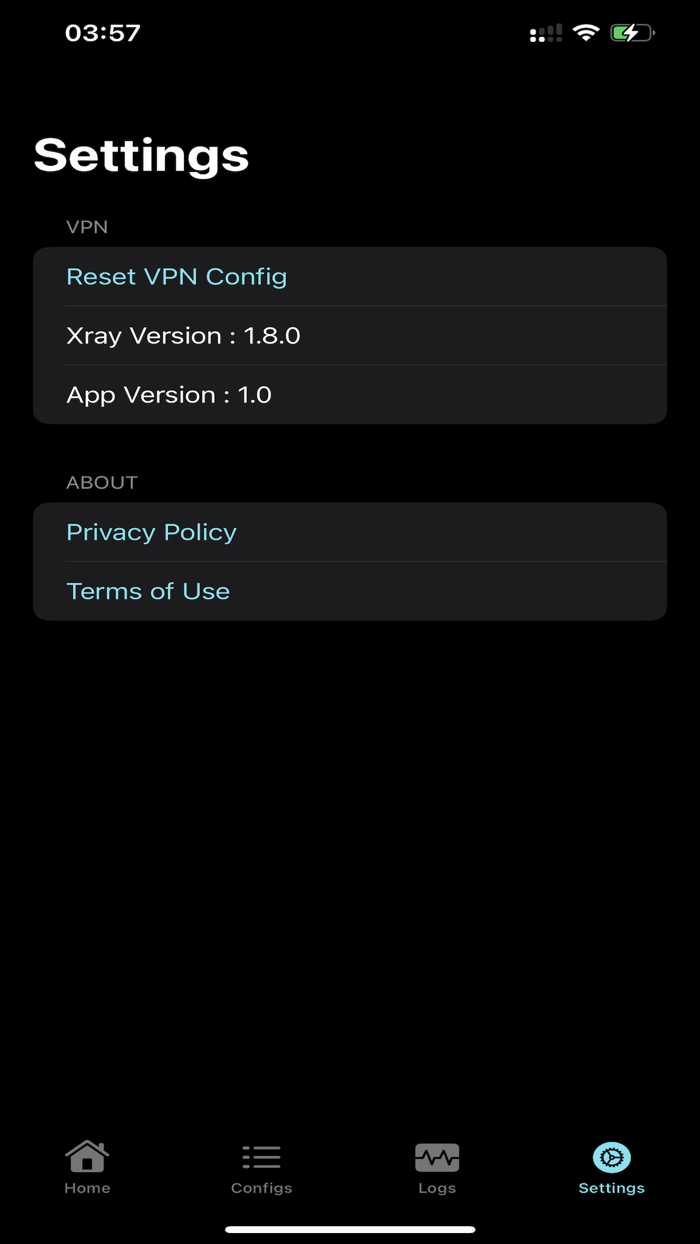The image size is (700, 1244).
Task: Select the Configs list icon
Action: 261,1155
